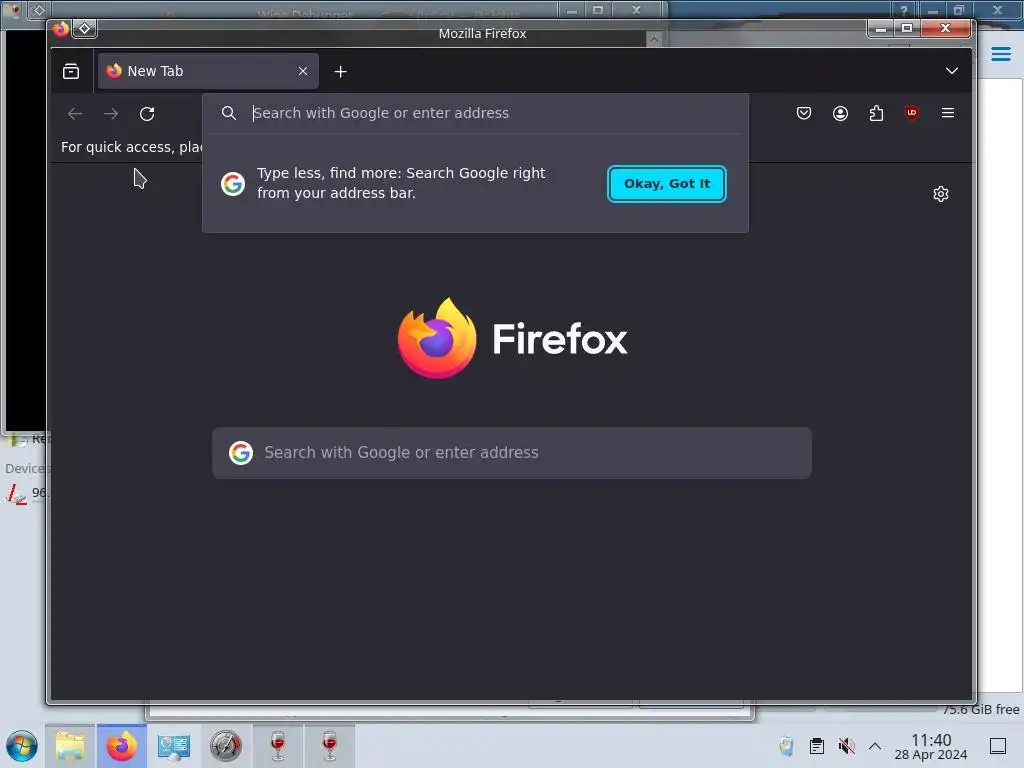Click the 11:40 clock in the taskbar
1024x768 pixels.
[931, 746]
